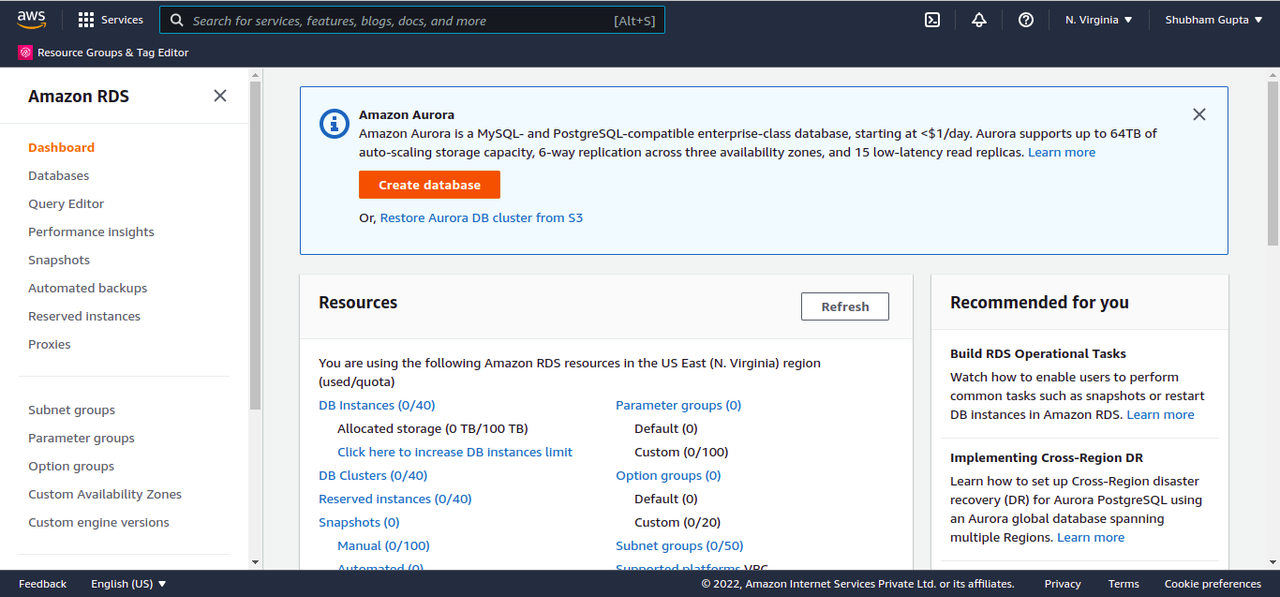Open the DB Clusters (0/40) link
Image resolution: width=1280 pixels, height=597 pixels.
click(373, 475)
